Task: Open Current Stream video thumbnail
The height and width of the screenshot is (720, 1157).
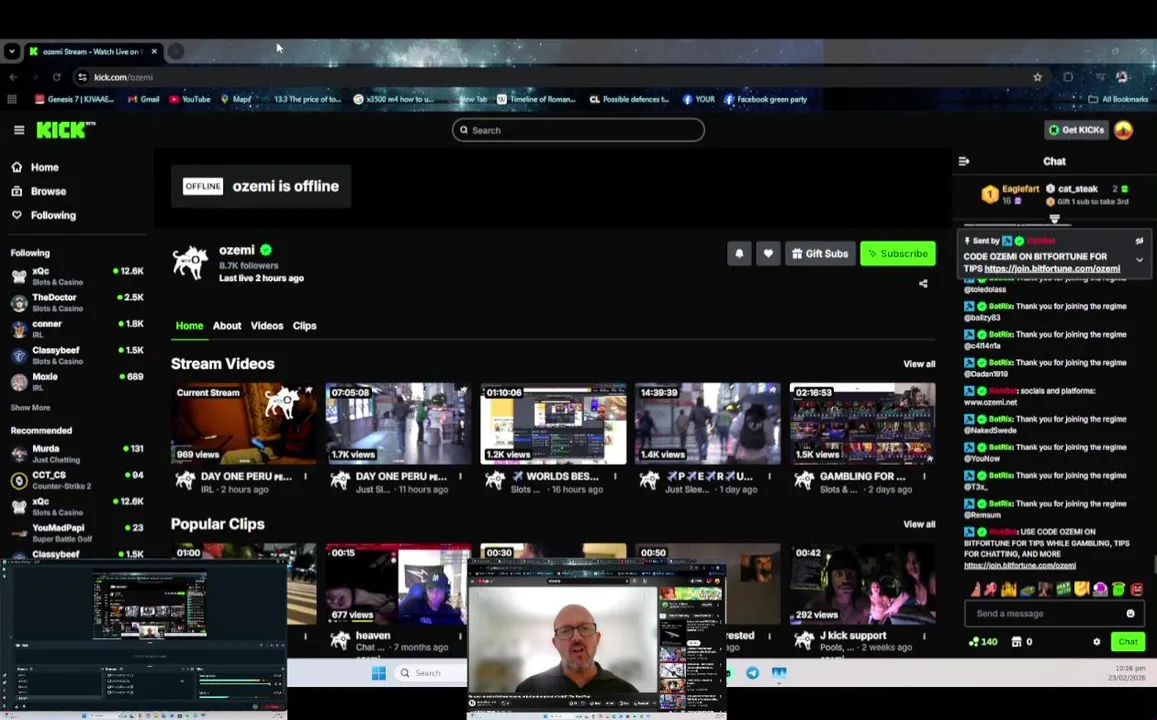Action: click(x=244, y=423)
